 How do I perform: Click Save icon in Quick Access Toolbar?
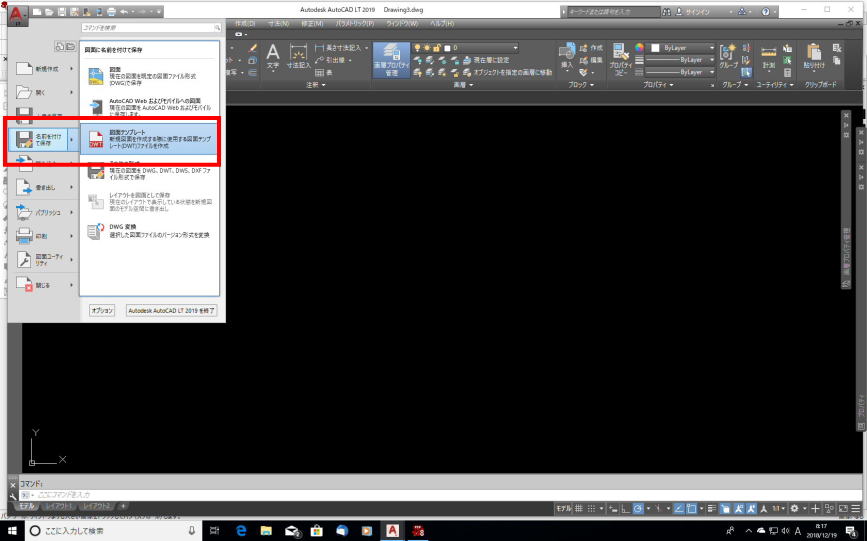(x=62, y=12)
